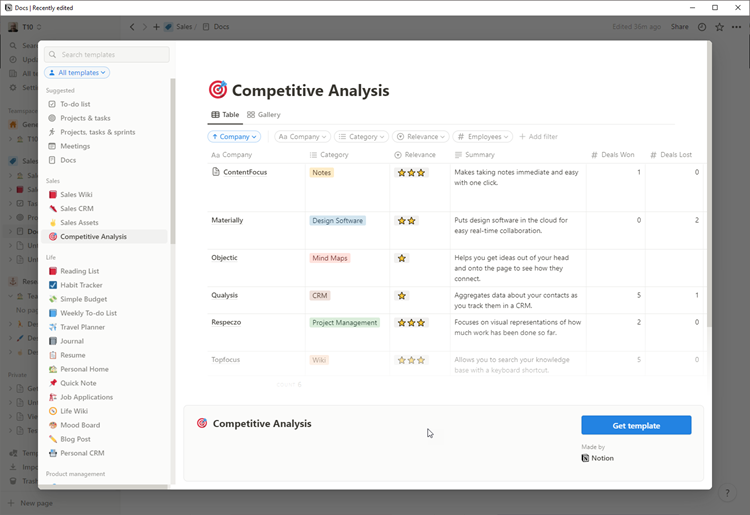Open the Employees filter dropdown
This screenshot has width=750, height=515.
pyautogui.click(x=482, y=137)
